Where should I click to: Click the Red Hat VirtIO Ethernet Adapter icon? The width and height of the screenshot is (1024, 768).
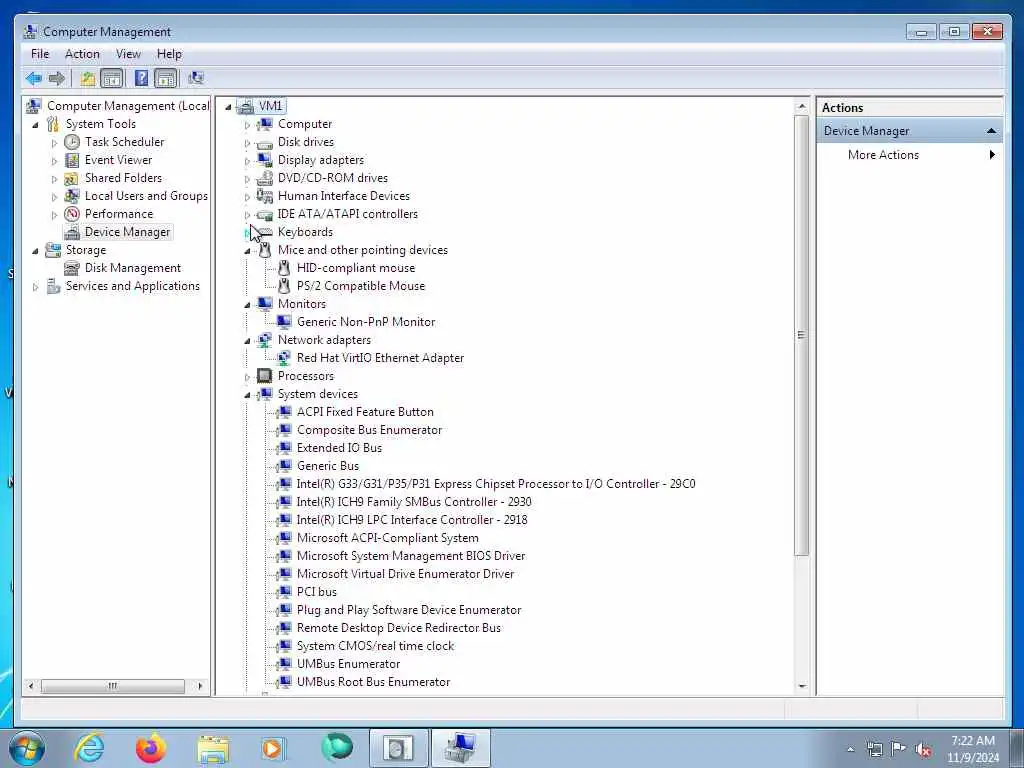tap(283, 358)
